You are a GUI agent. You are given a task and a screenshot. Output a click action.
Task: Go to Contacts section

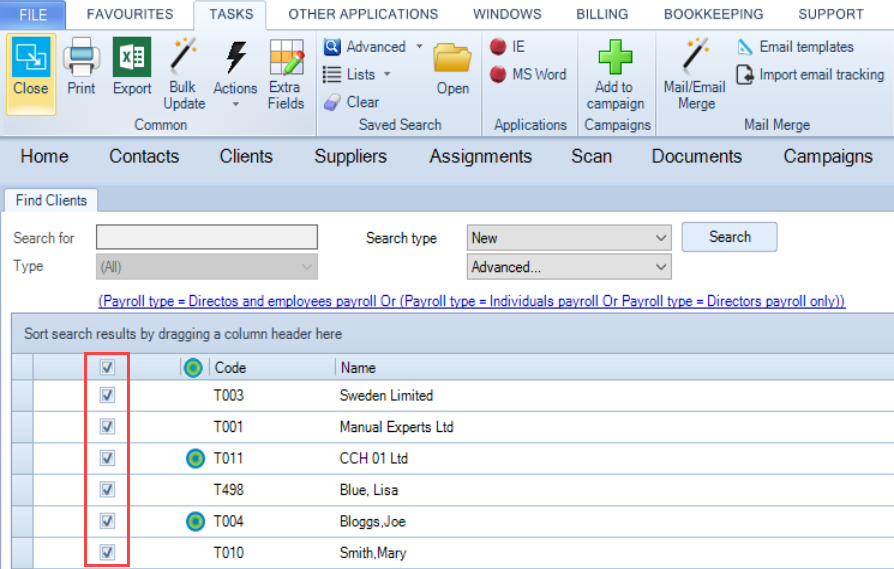point(144,156)
